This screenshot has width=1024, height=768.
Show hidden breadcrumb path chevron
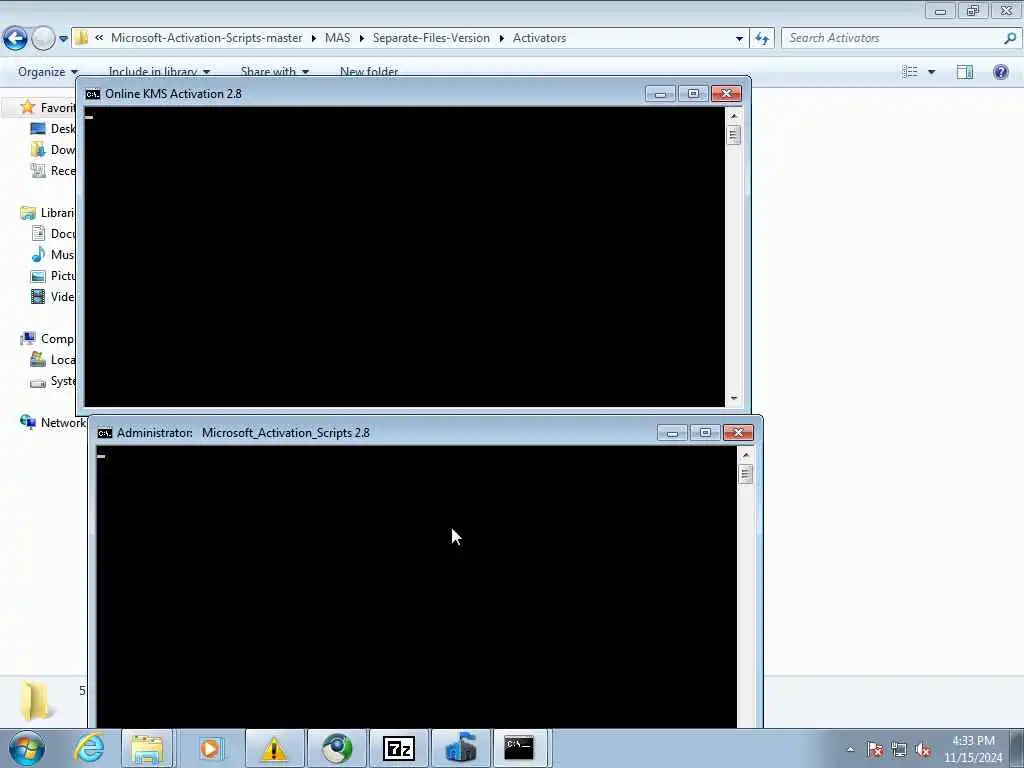pyautogui.click(x=99, y=38)
